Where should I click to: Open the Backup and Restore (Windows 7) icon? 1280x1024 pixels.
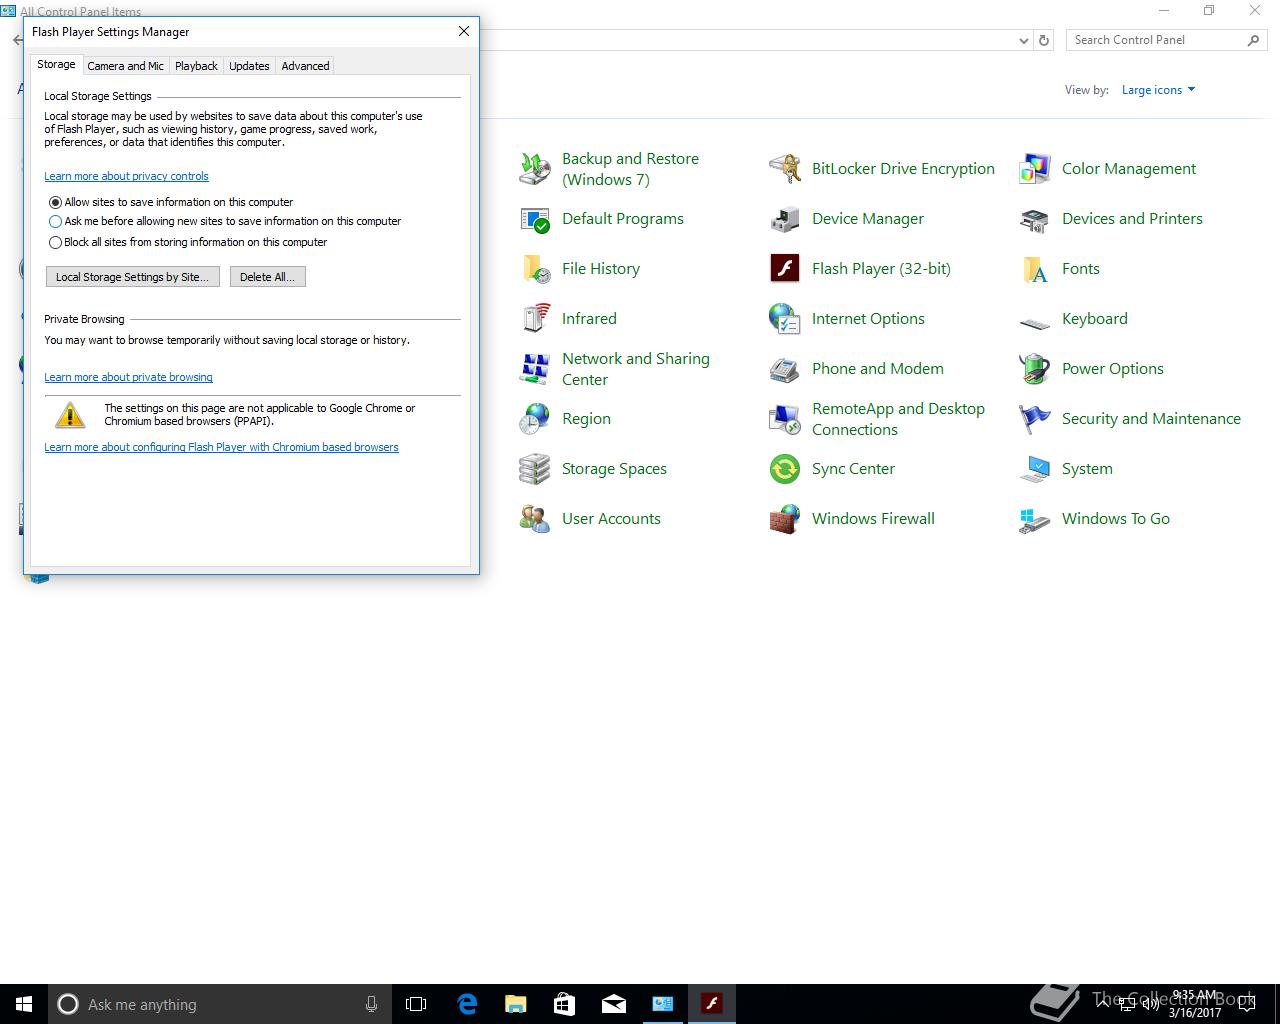click(x=535, y=169)
